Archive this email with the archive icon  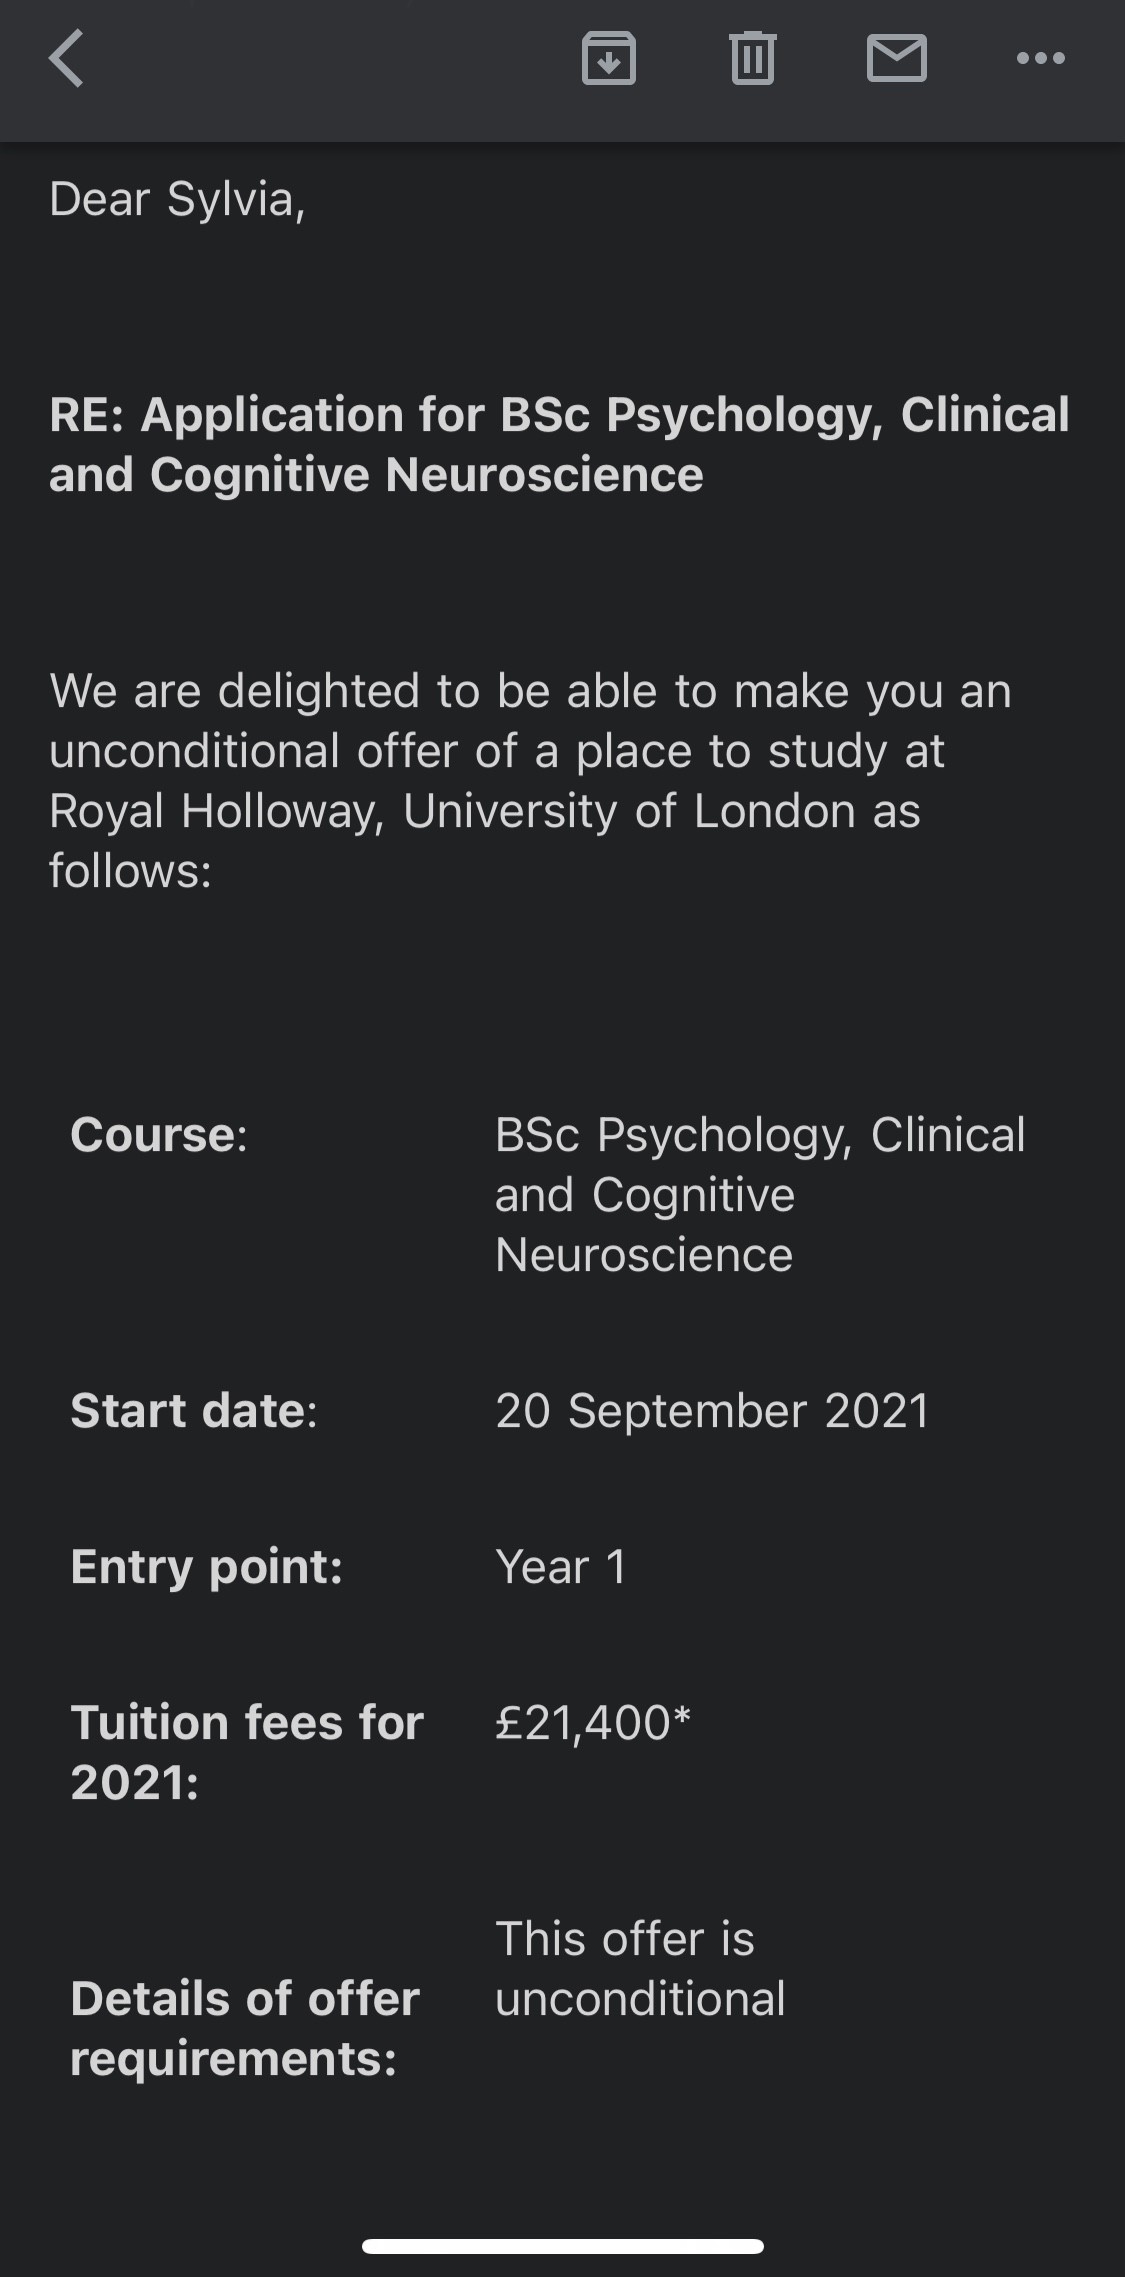tap(608, 58)
